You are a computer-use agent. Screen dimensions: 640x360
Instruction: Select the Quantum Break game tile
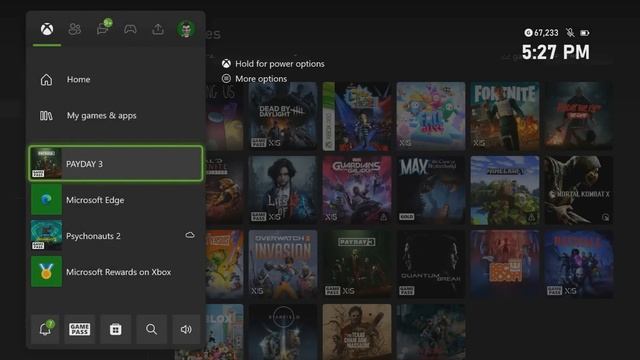tap(431, 264)
